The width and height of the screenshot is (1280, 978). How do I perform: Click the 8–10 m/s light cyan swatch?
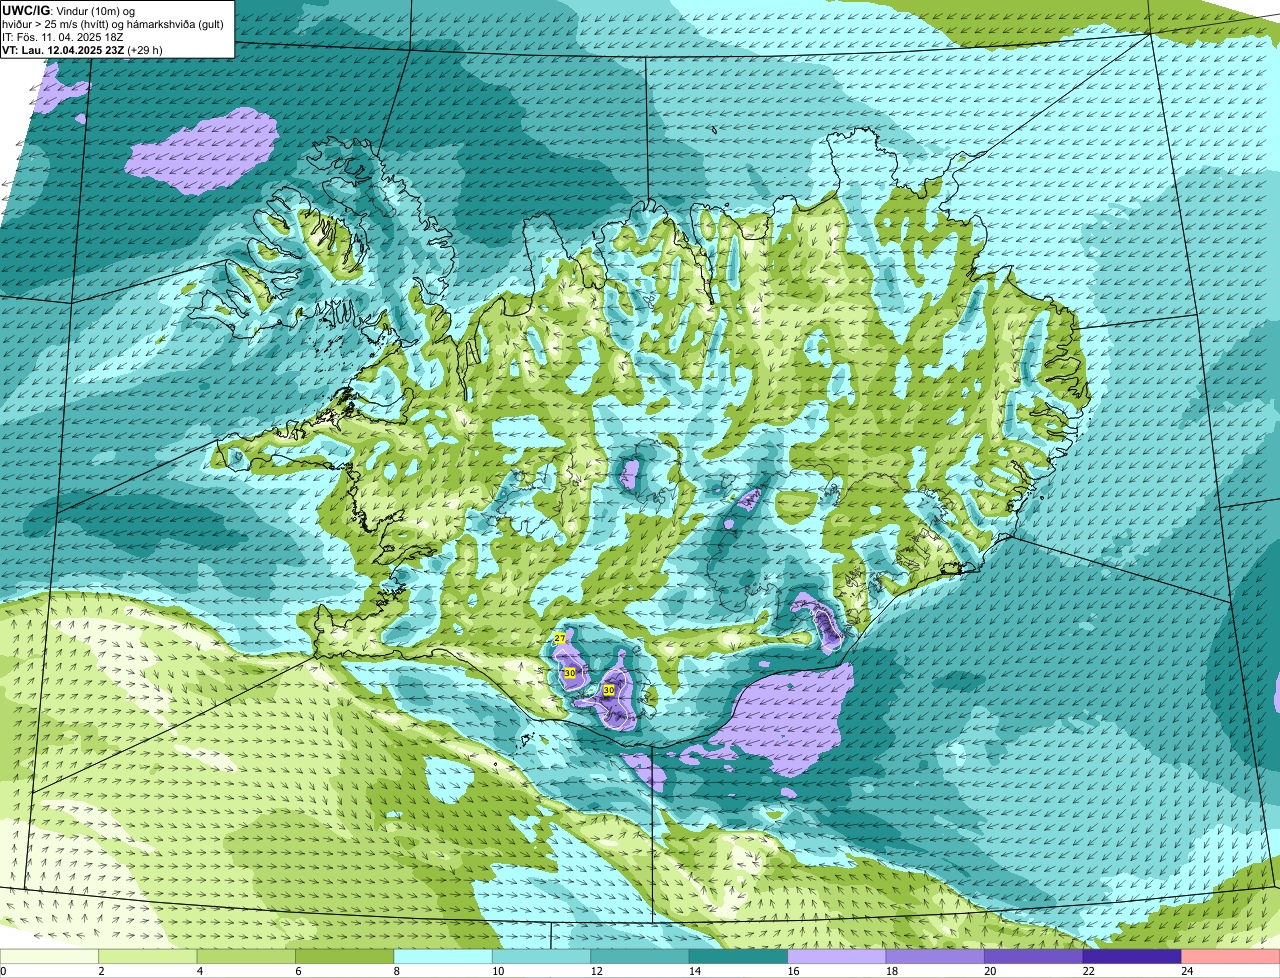pyautogui.click(x=444, y=956)
